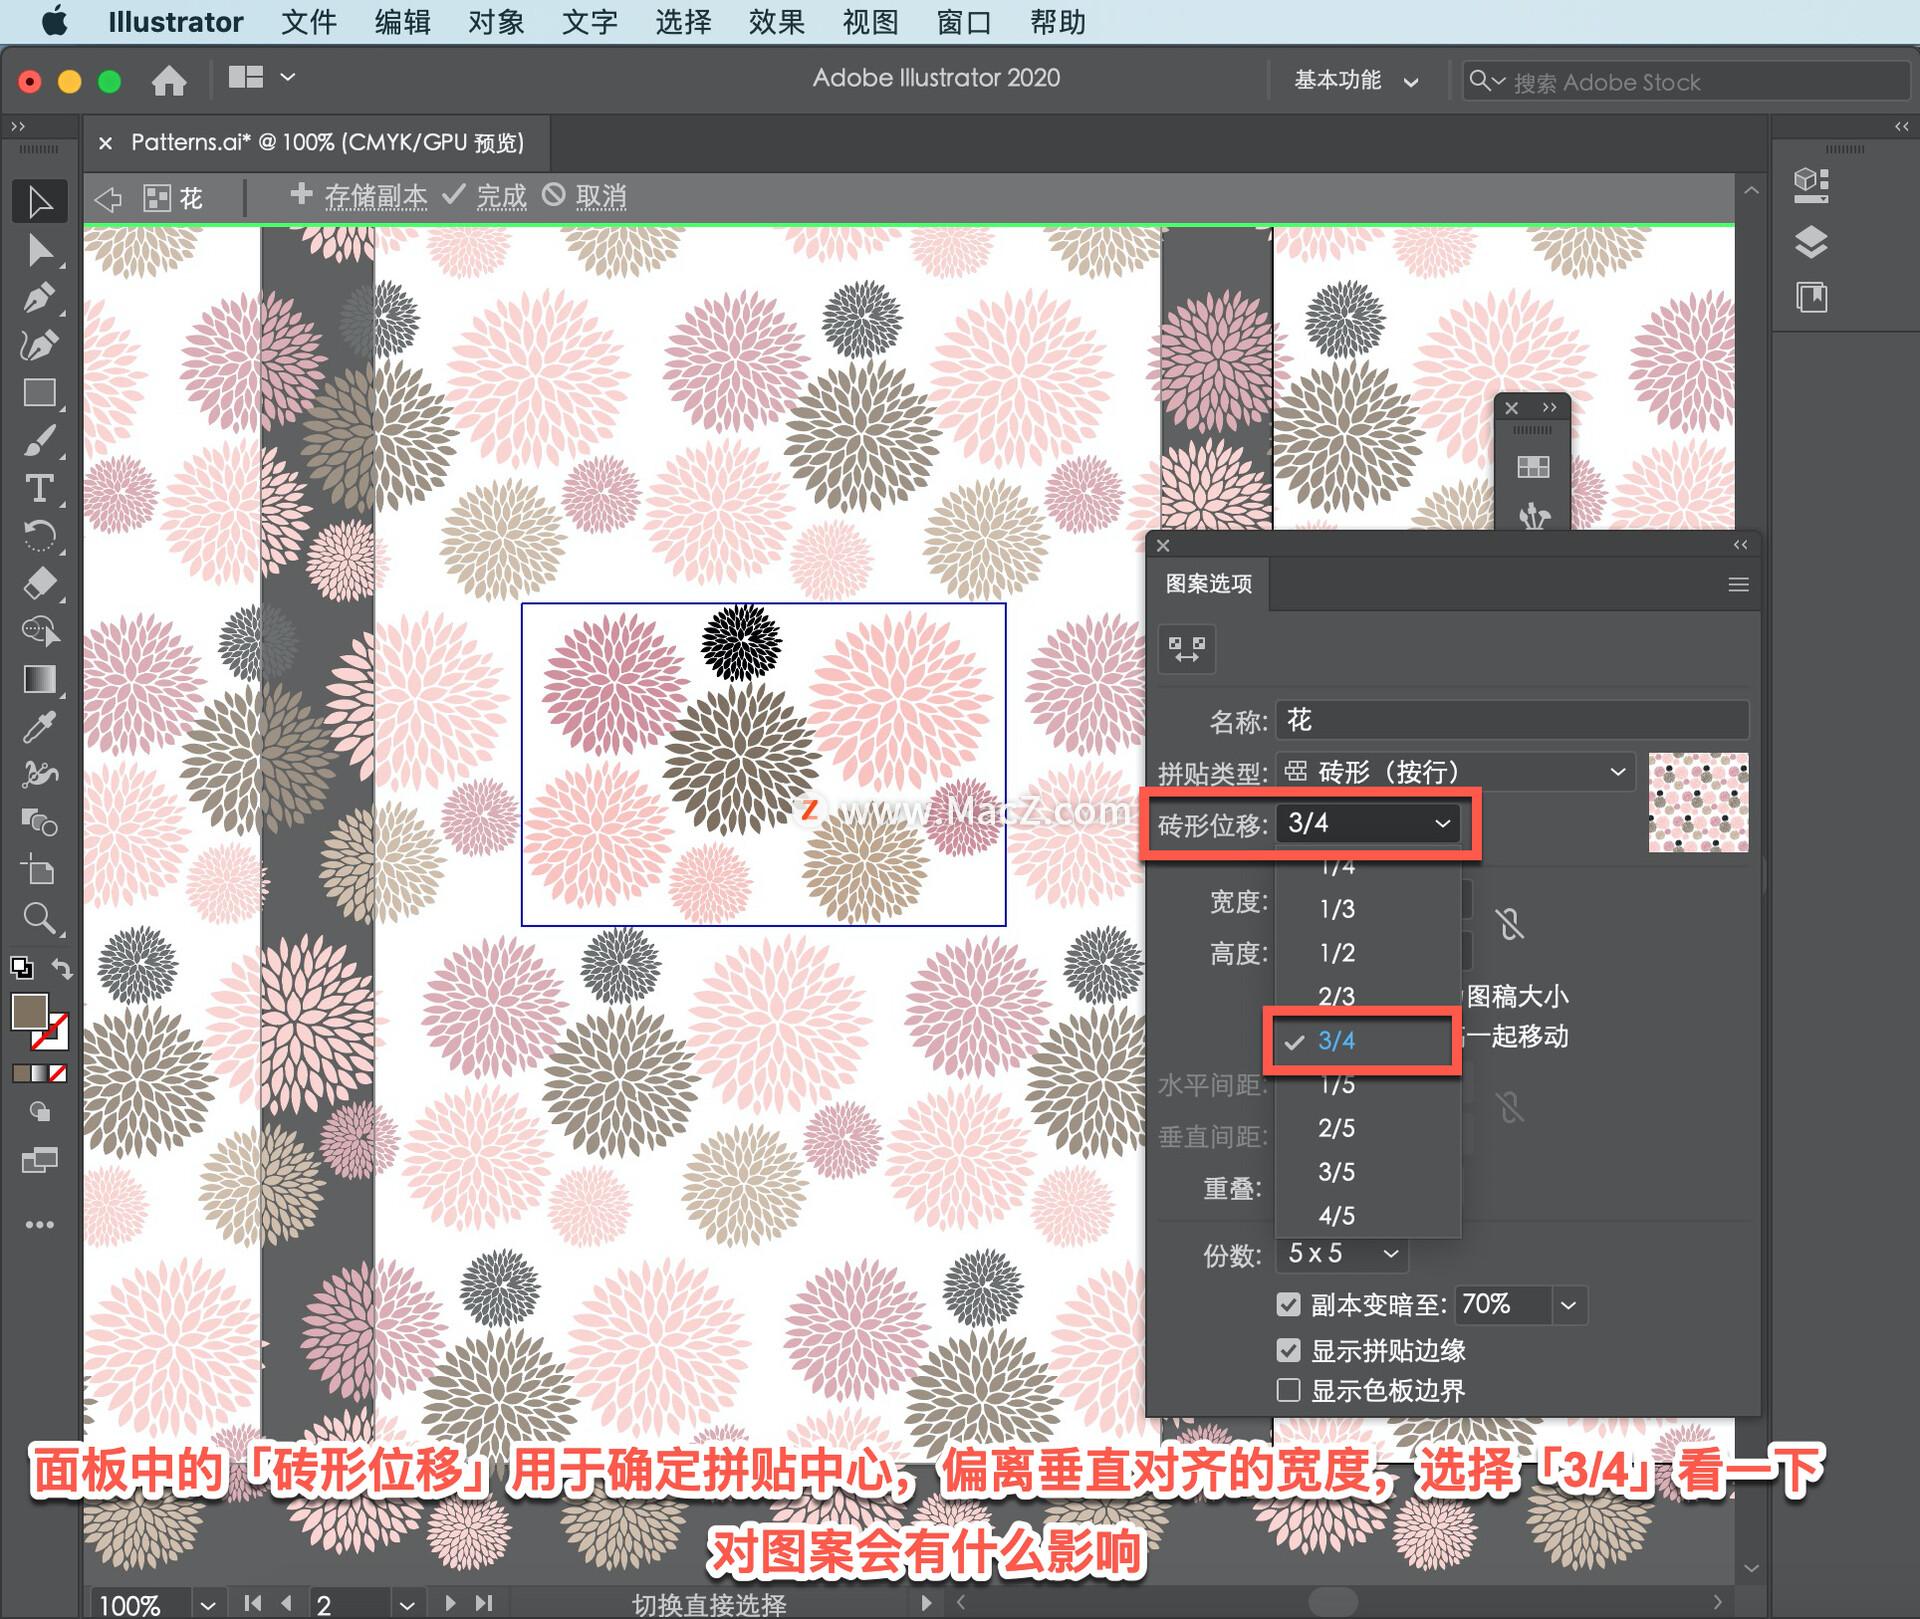Reset default fill and stroke icon
The height and width of the screenshot is (1619, 1920).
(21, 968)
